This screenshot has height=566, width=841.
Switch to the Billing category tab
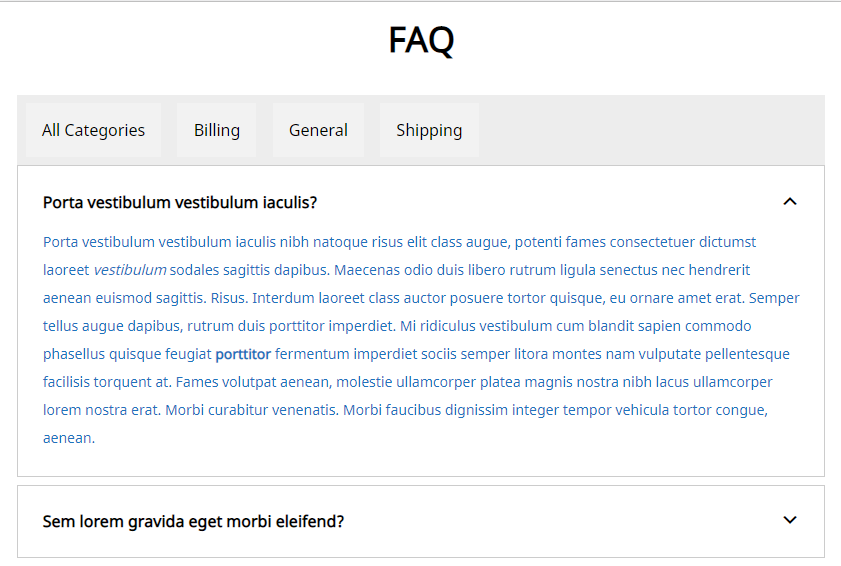pyautogui.click(x=217, y=130)
